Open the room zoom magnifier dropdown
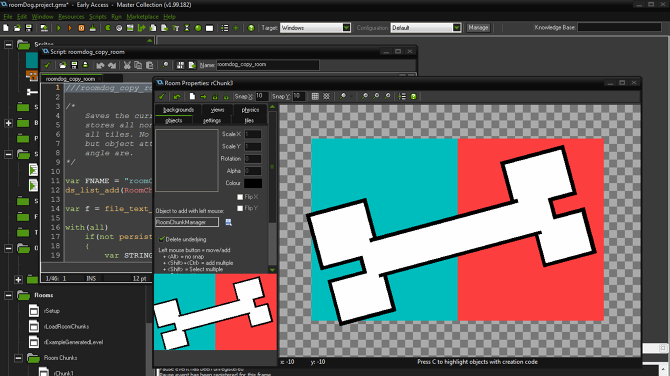 [352, 97]
